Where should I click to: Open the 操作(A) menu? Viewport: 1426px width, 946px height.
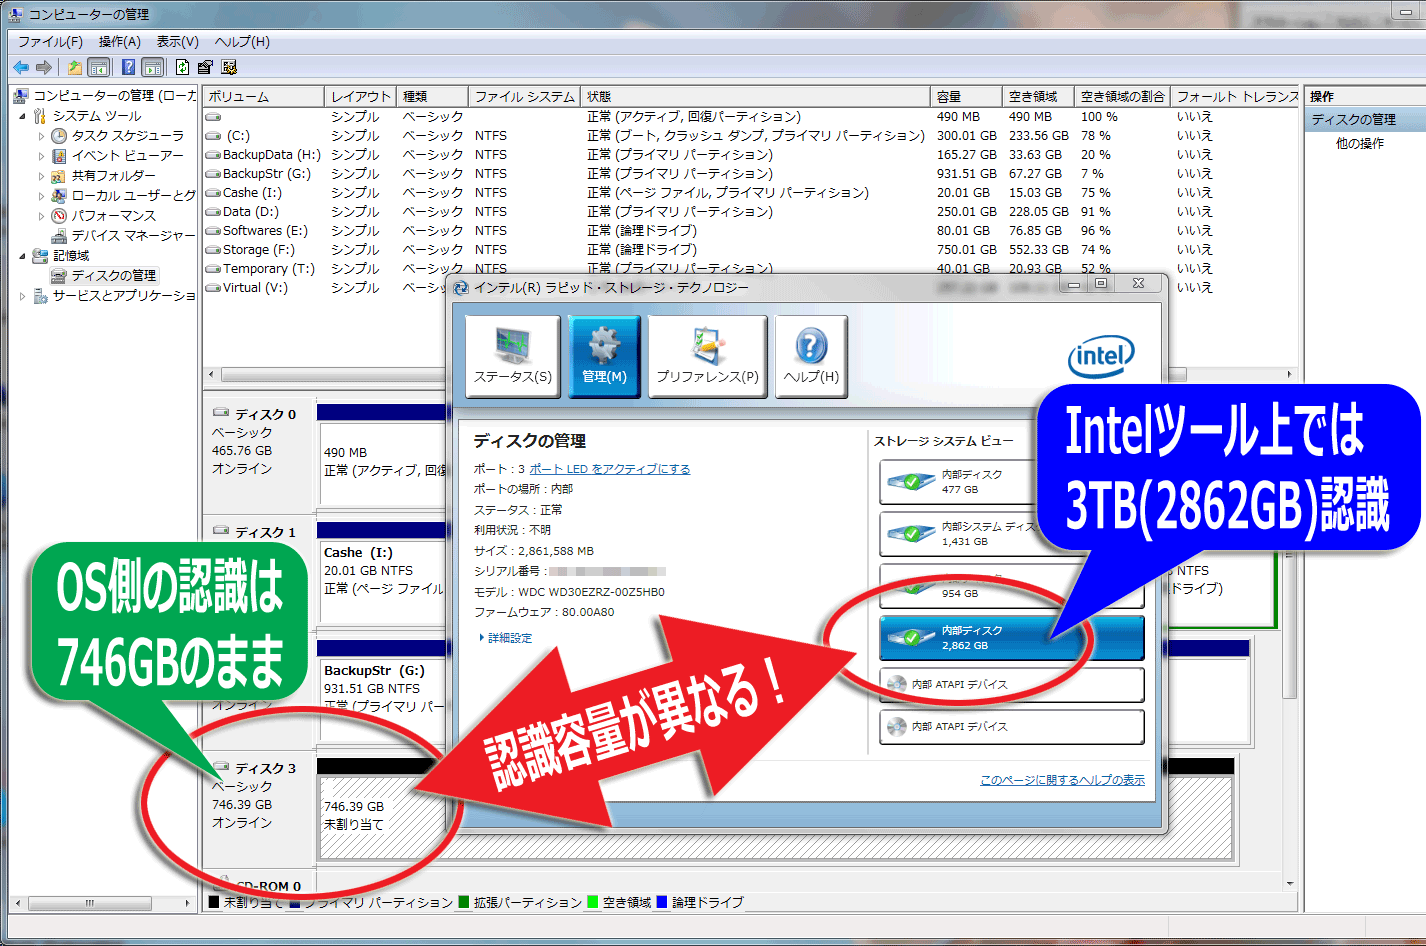pyautogui.click(x=120, y=42)
